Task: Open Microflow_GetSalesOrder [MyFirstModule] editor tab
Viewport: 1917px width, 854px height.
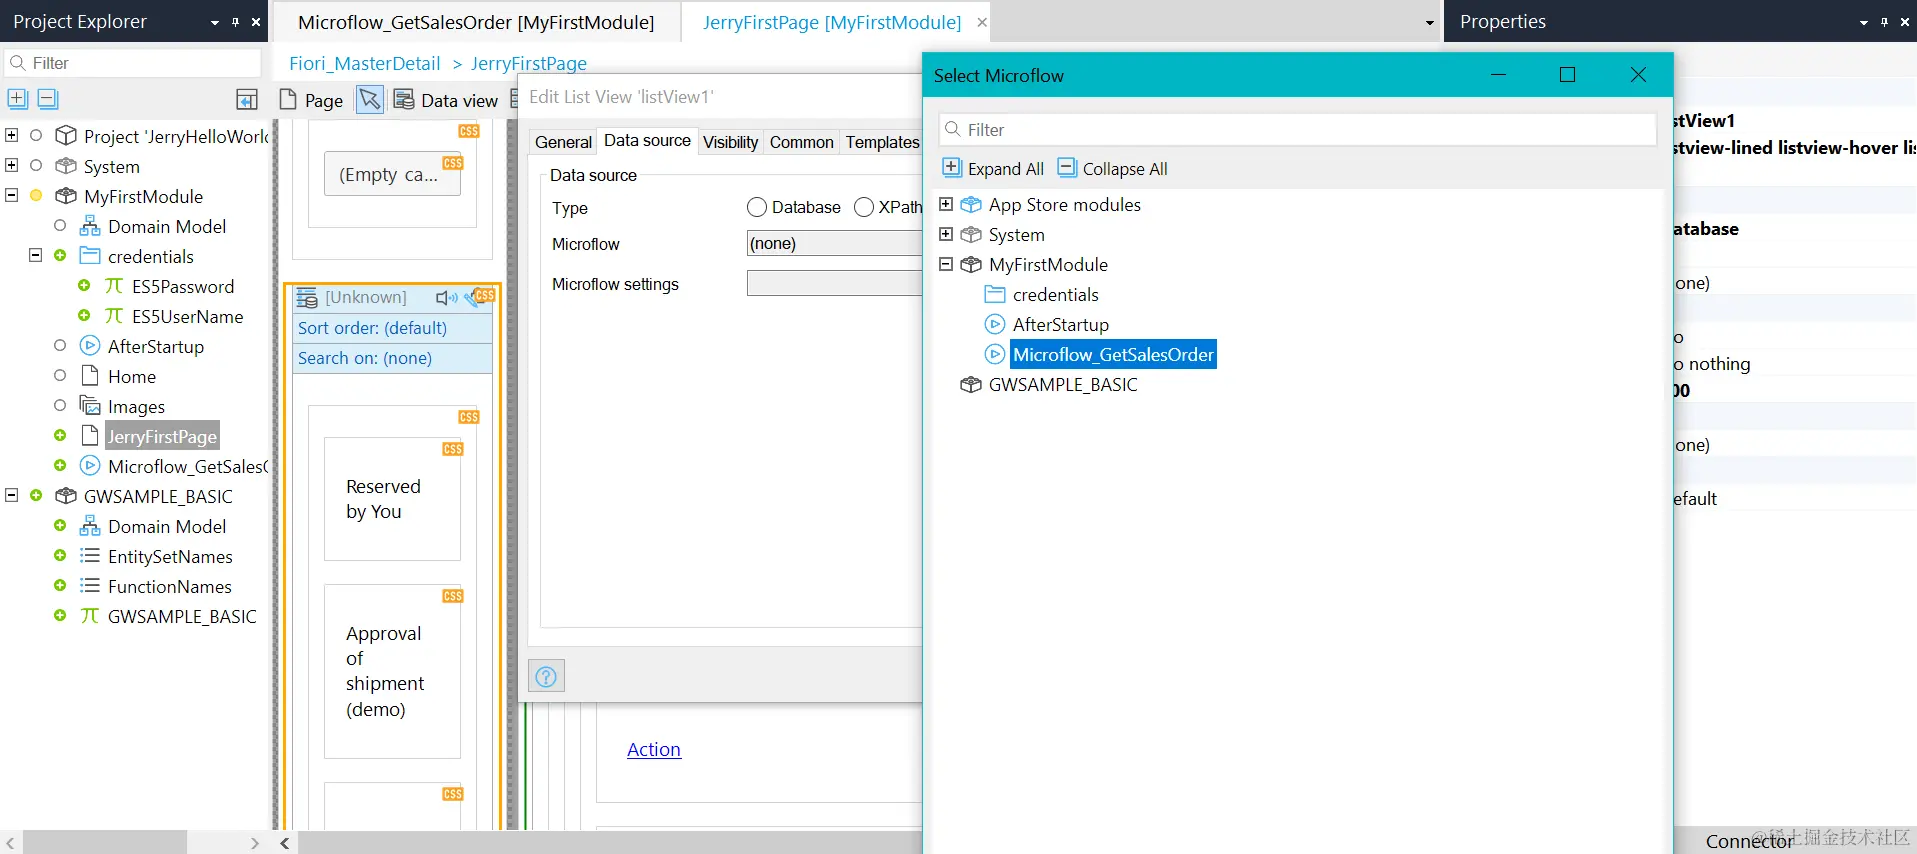Action: [476, 22]
